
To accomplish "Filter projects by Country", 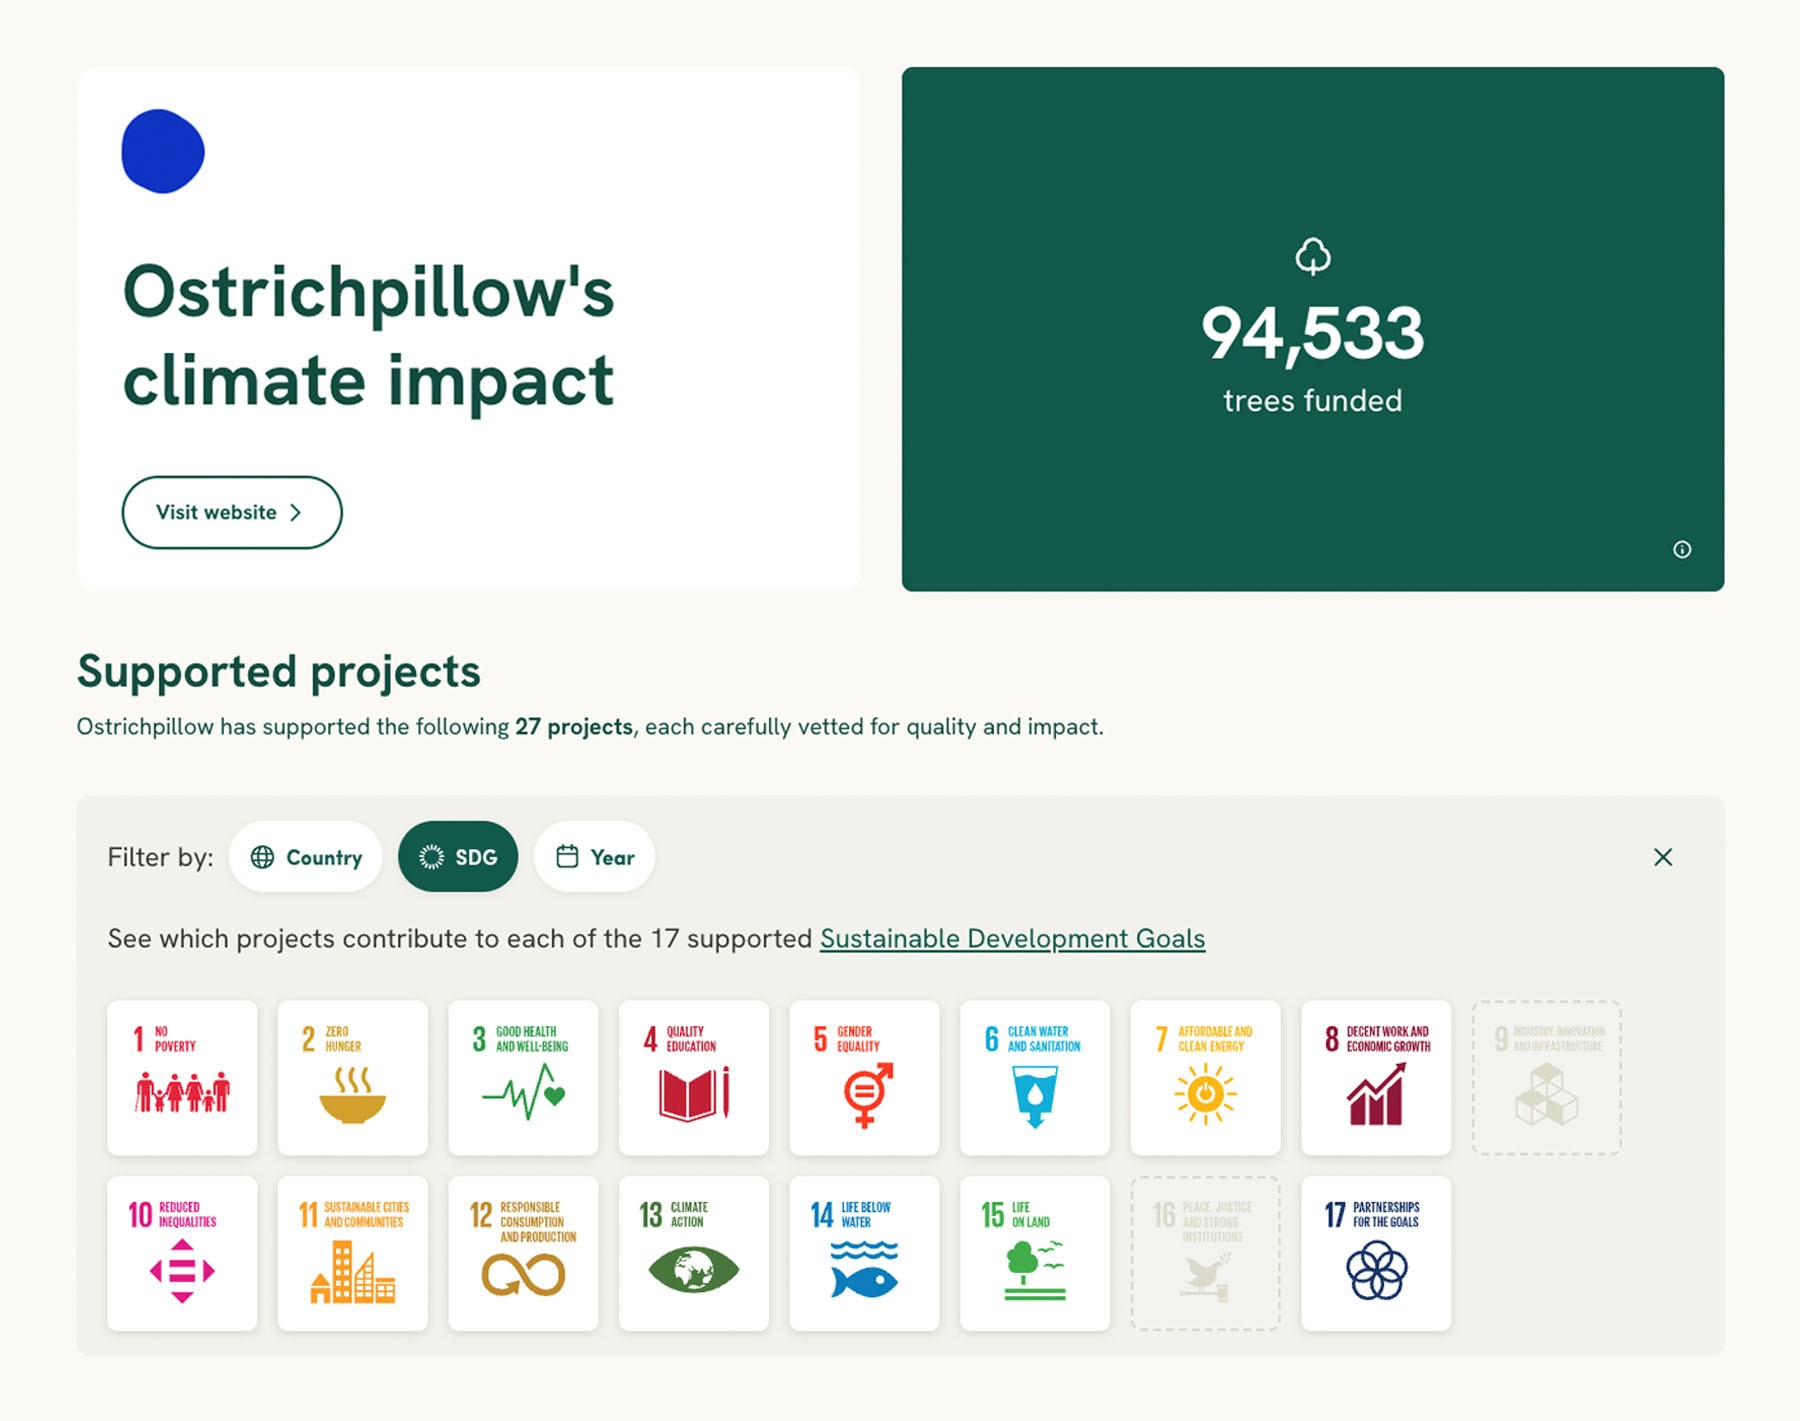I will [x=305, y=857].
